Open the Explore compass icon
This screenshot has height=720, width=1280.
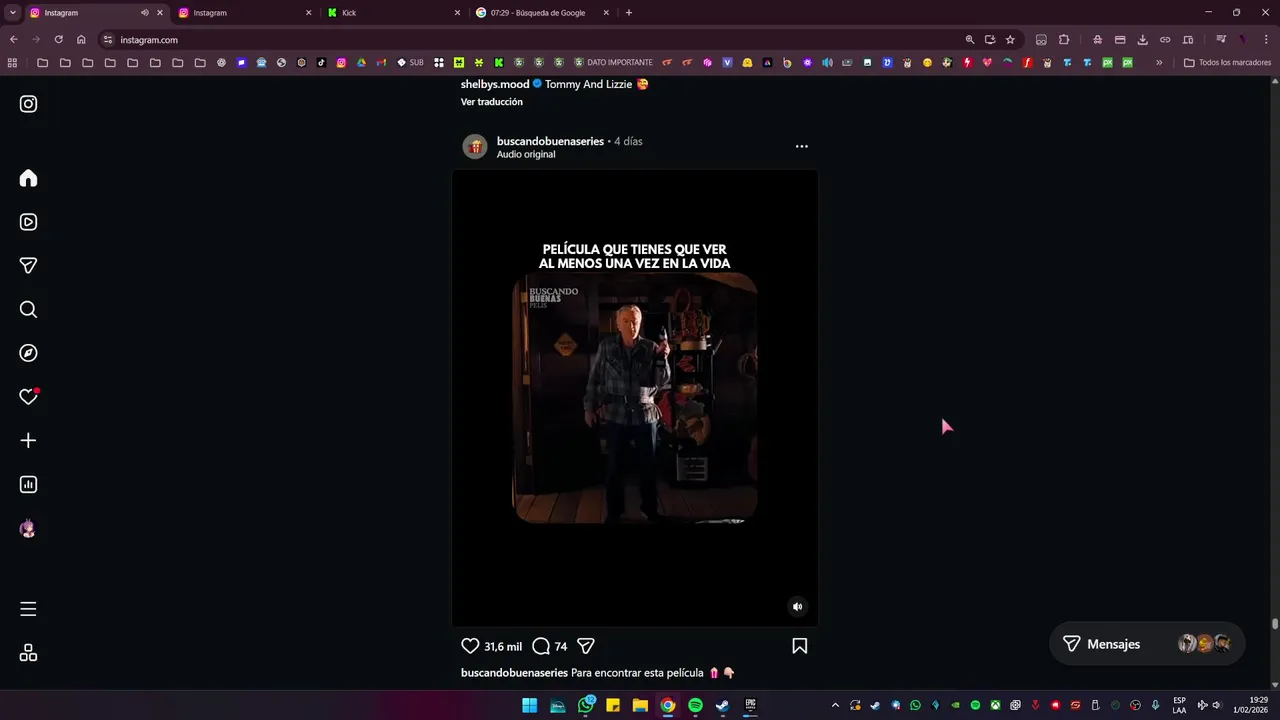[x=28, y=353]
